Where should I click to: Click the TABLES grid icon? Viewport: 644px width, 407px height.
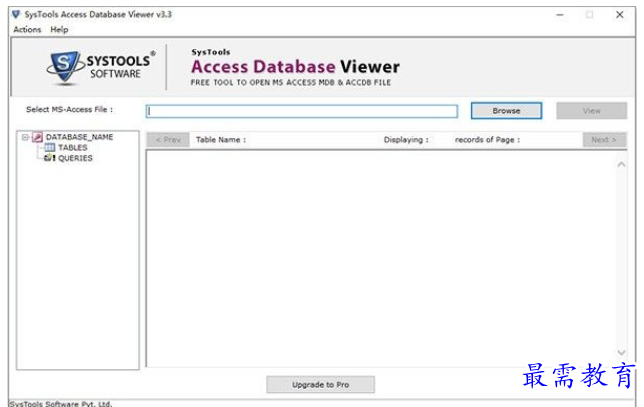point(50,147)
